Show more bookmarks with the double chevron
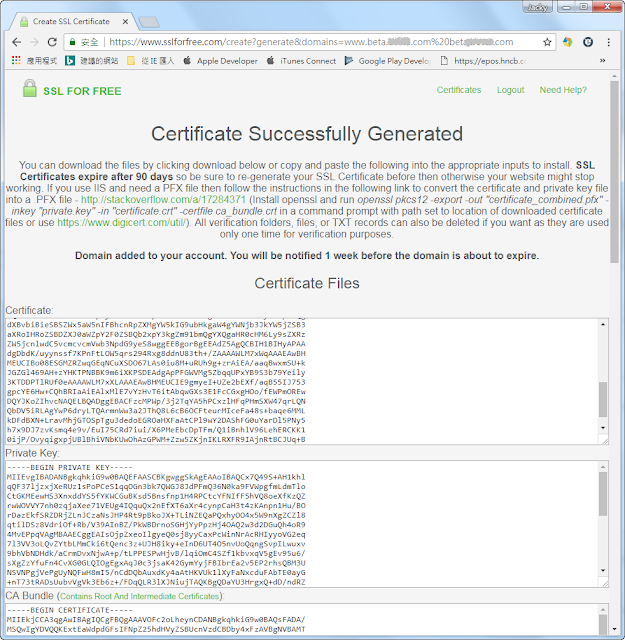The image size is (625, 640). (602, 61)
